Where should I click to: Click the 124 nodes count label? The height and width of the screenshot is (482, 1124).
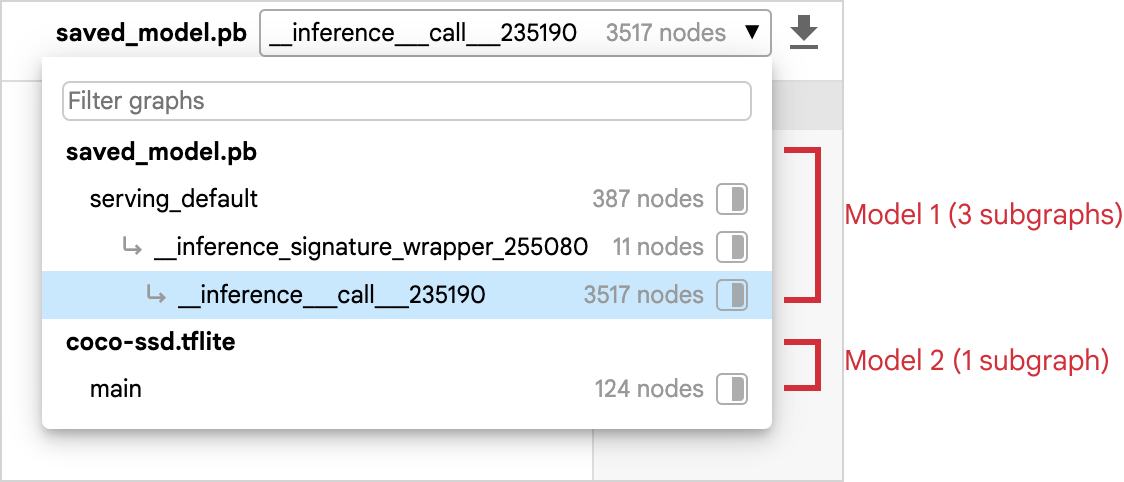pos(648,389)
